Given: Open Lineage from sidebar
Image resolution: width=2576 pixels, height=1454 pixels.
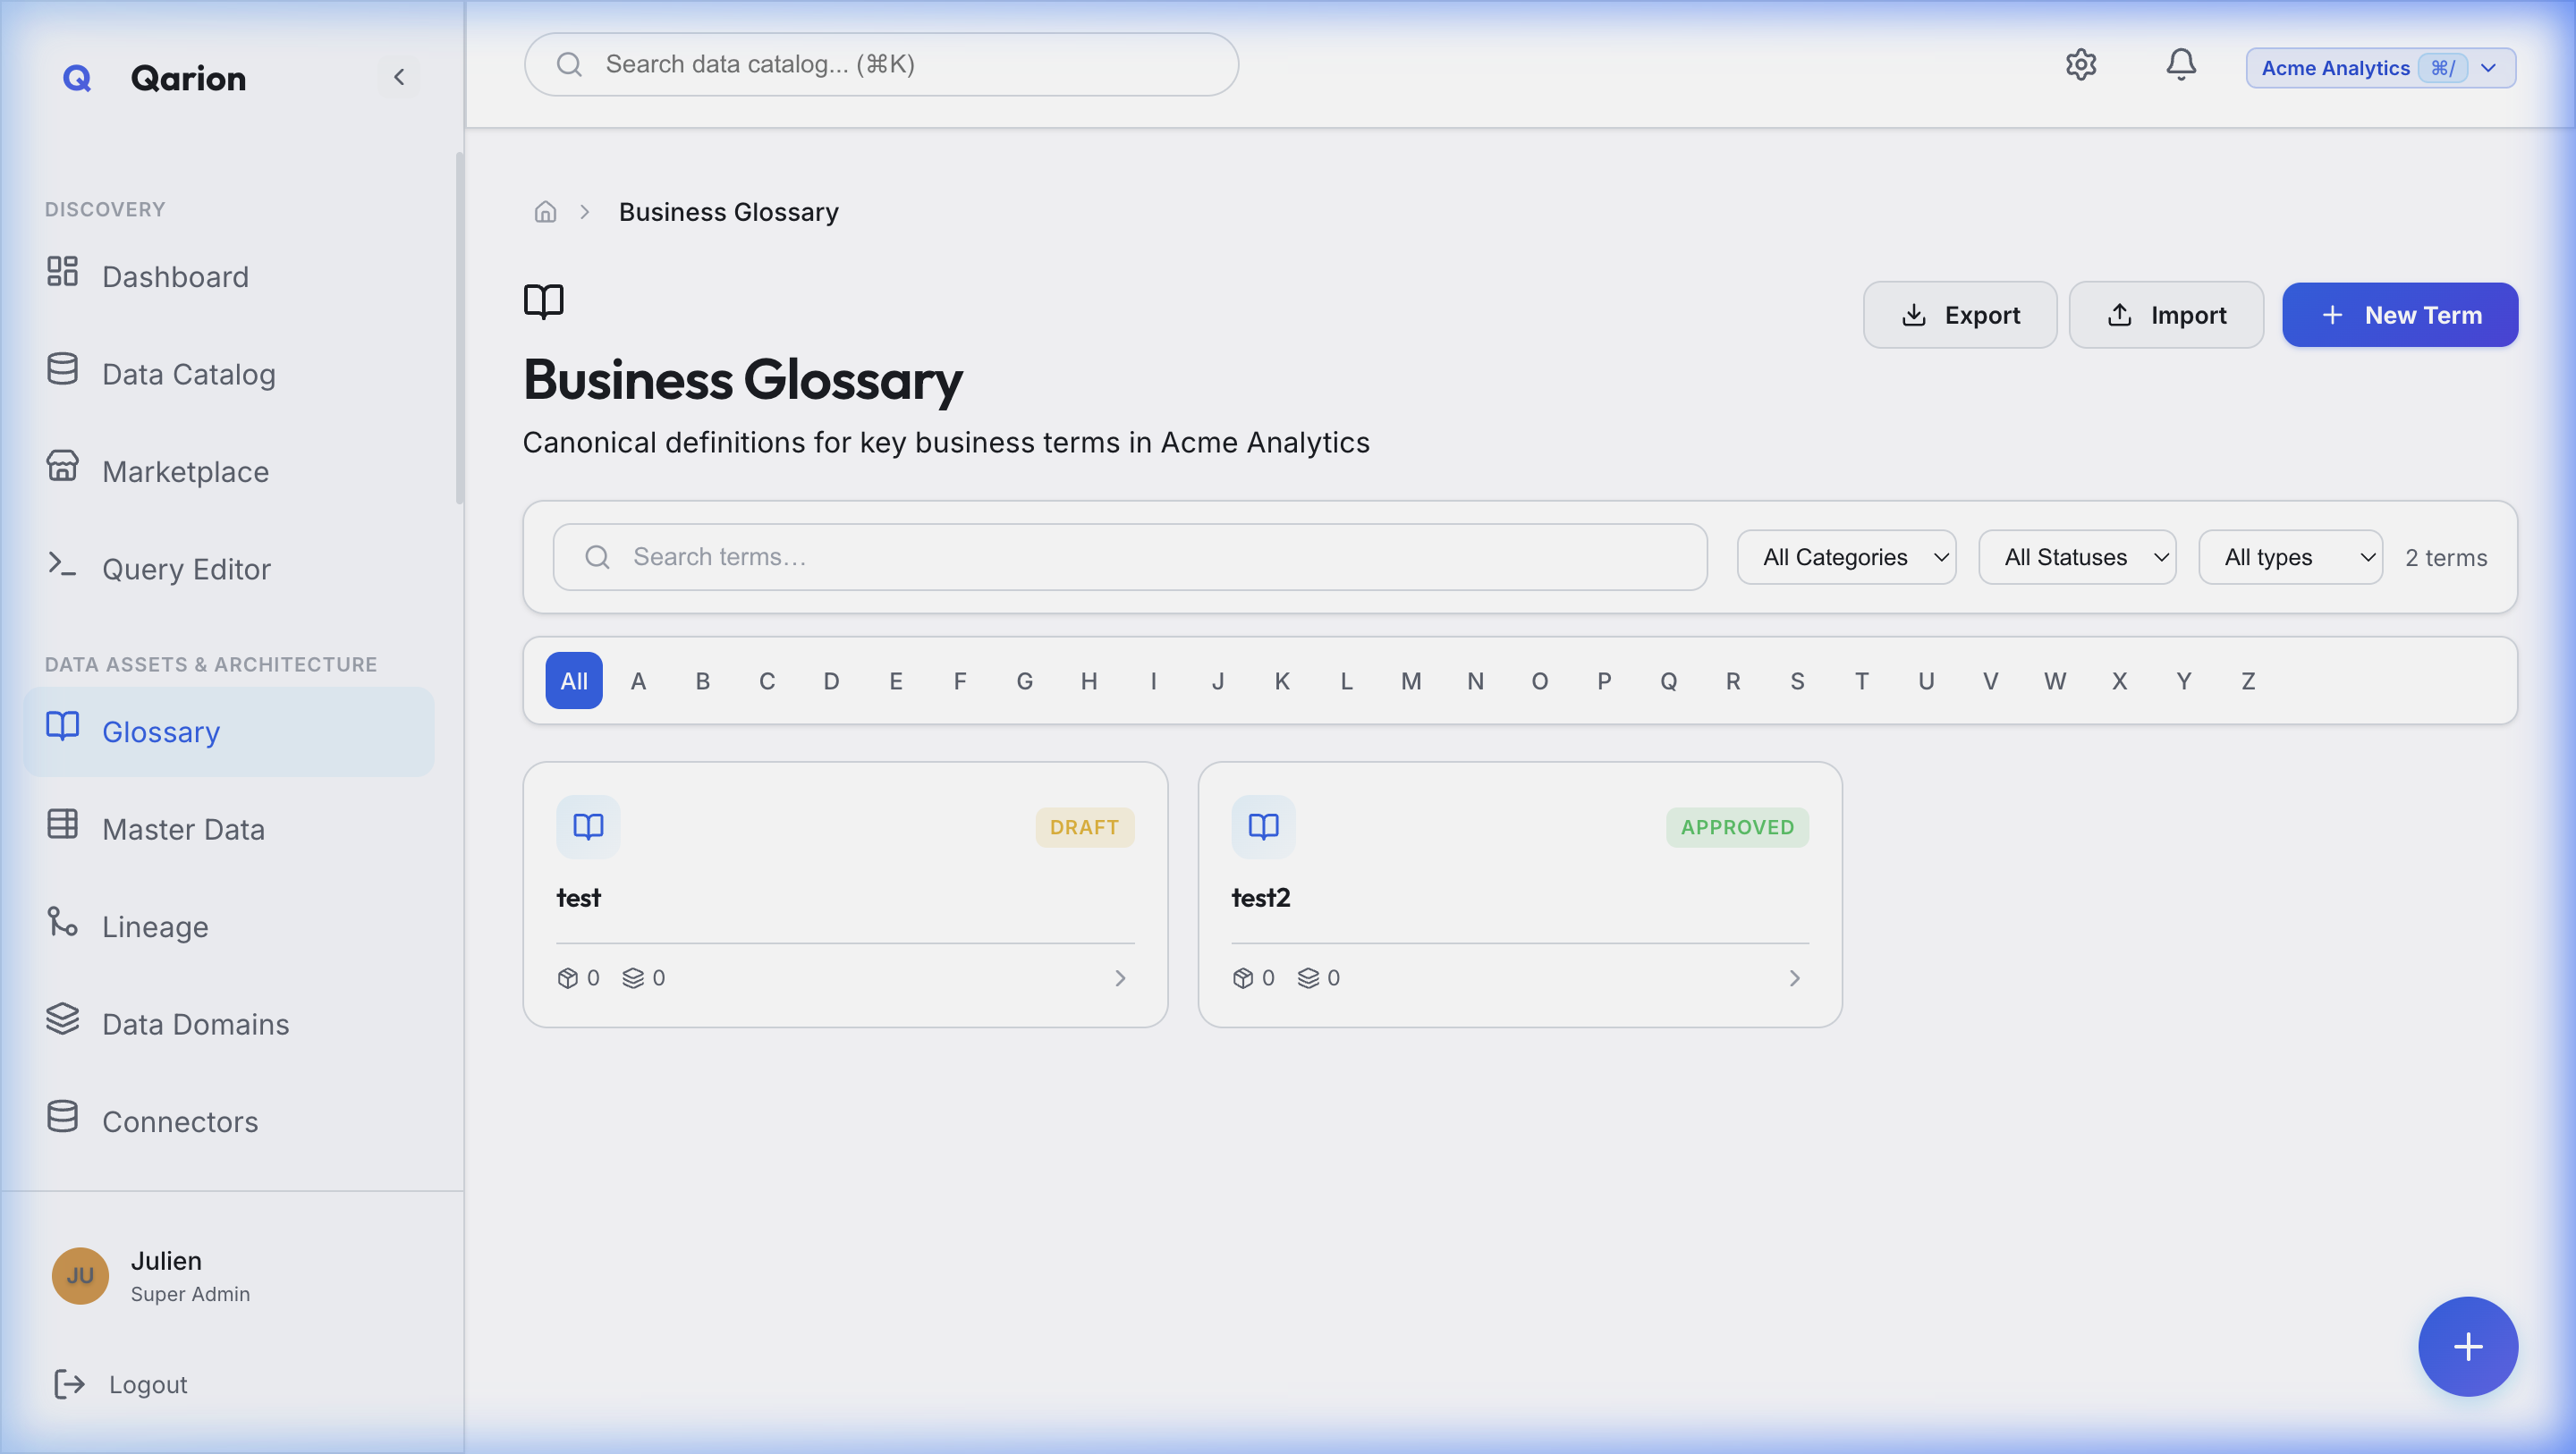Looking at the screenshot, I should [155, 926].
